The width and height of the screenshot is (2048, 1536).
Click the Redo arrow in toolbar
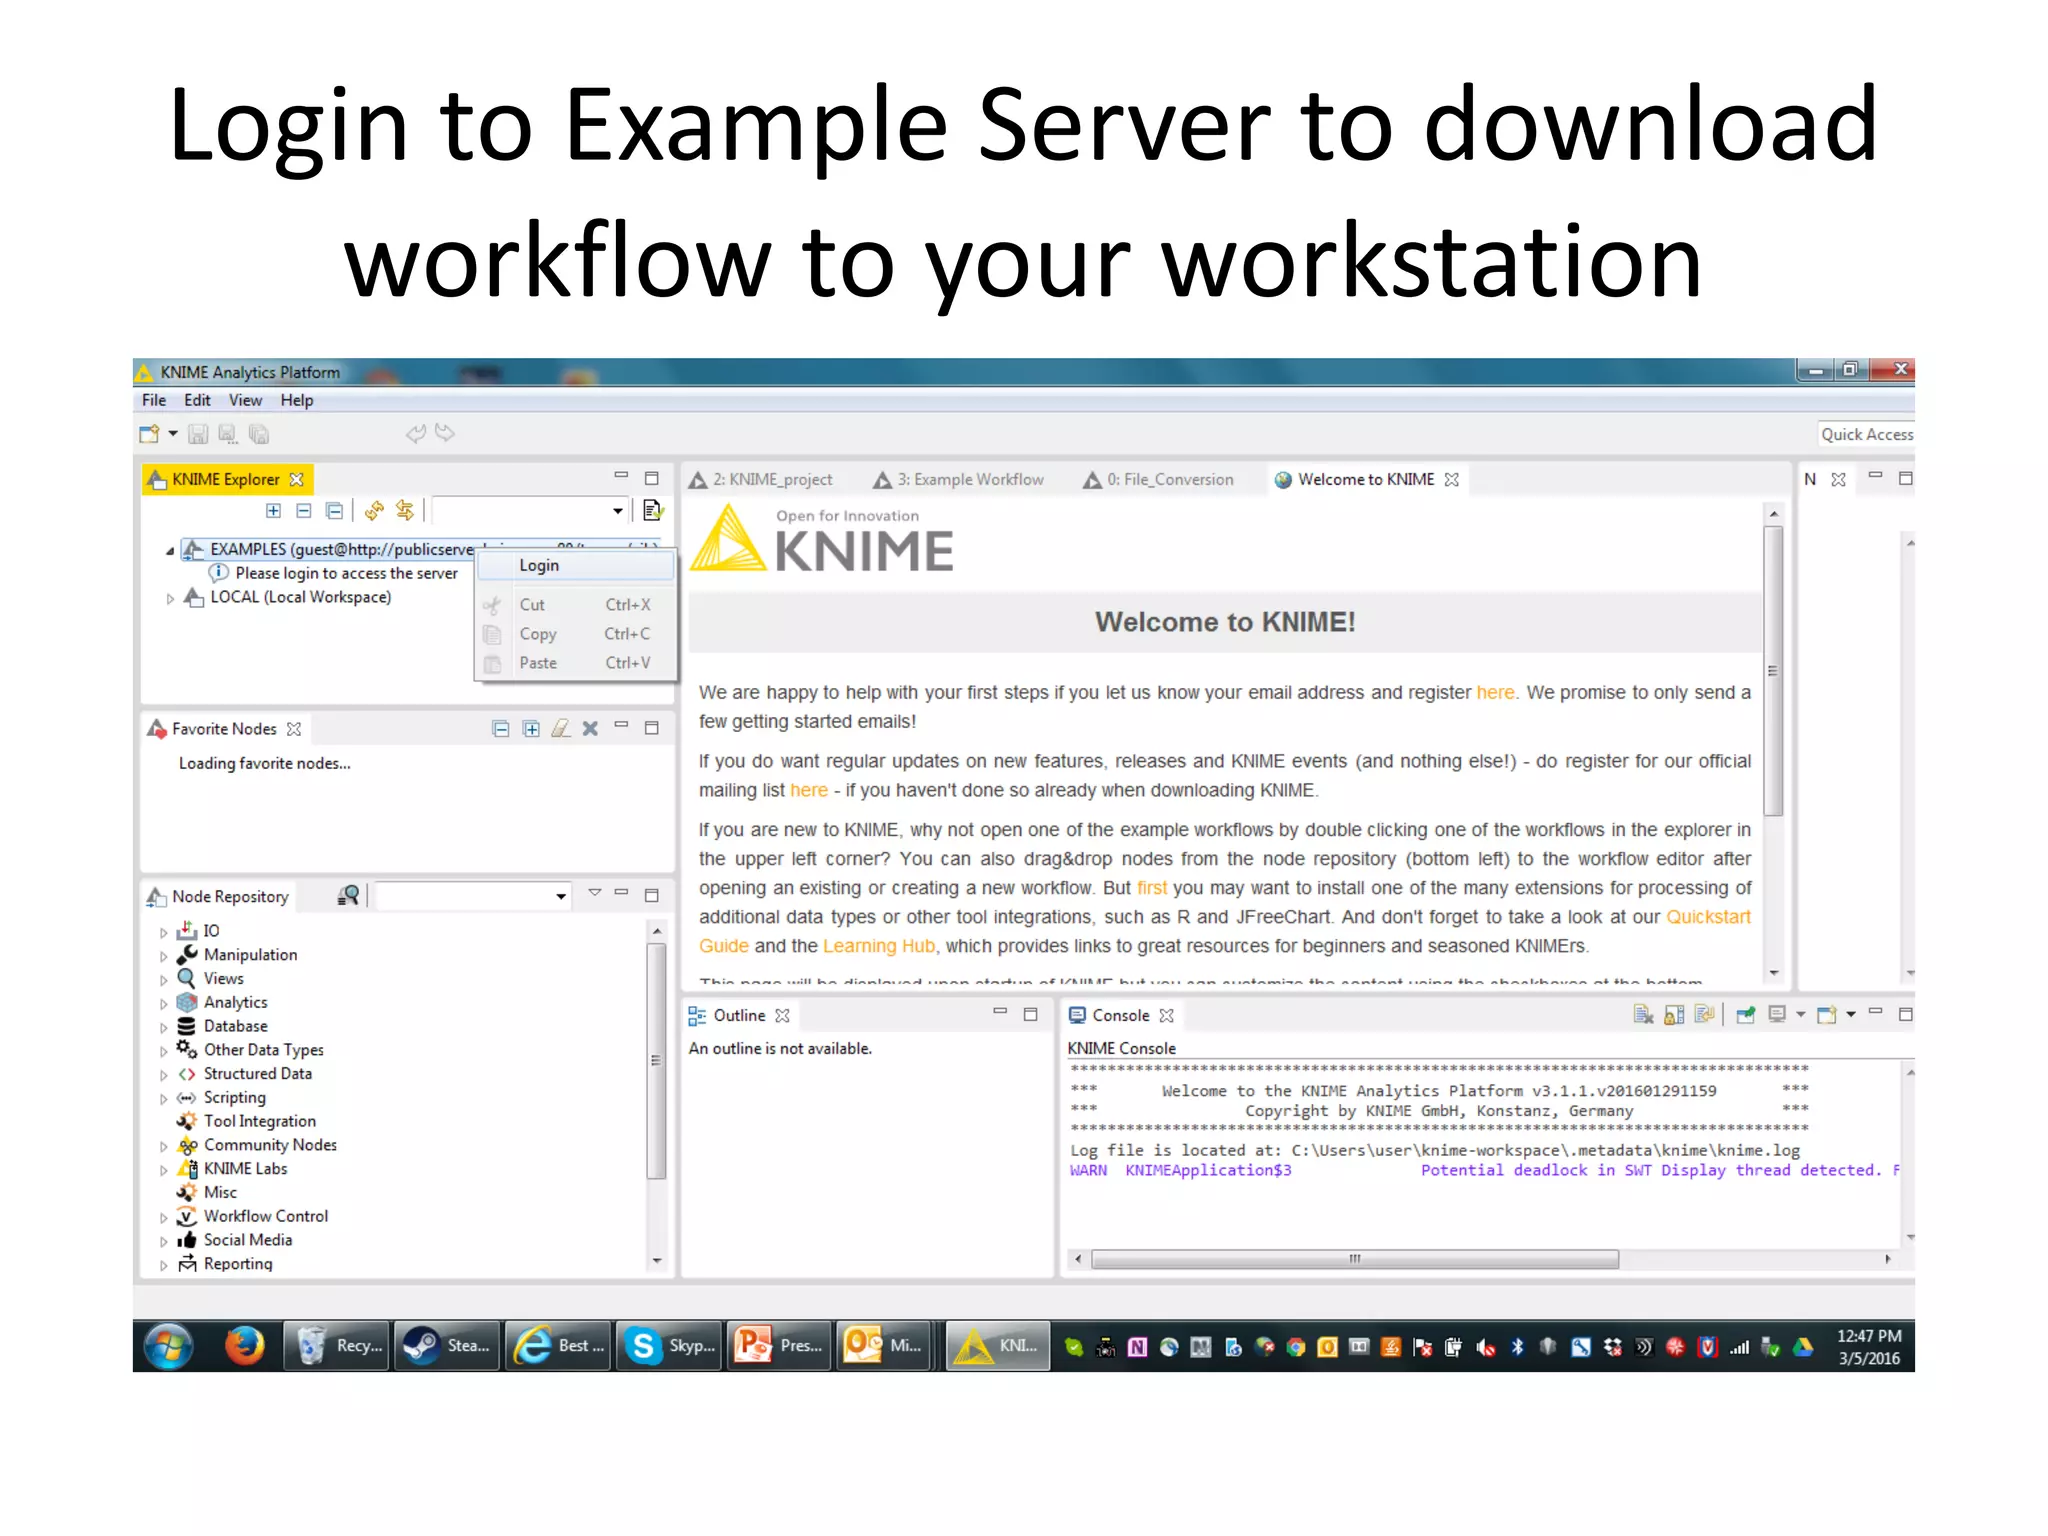[x=445, y=433]
